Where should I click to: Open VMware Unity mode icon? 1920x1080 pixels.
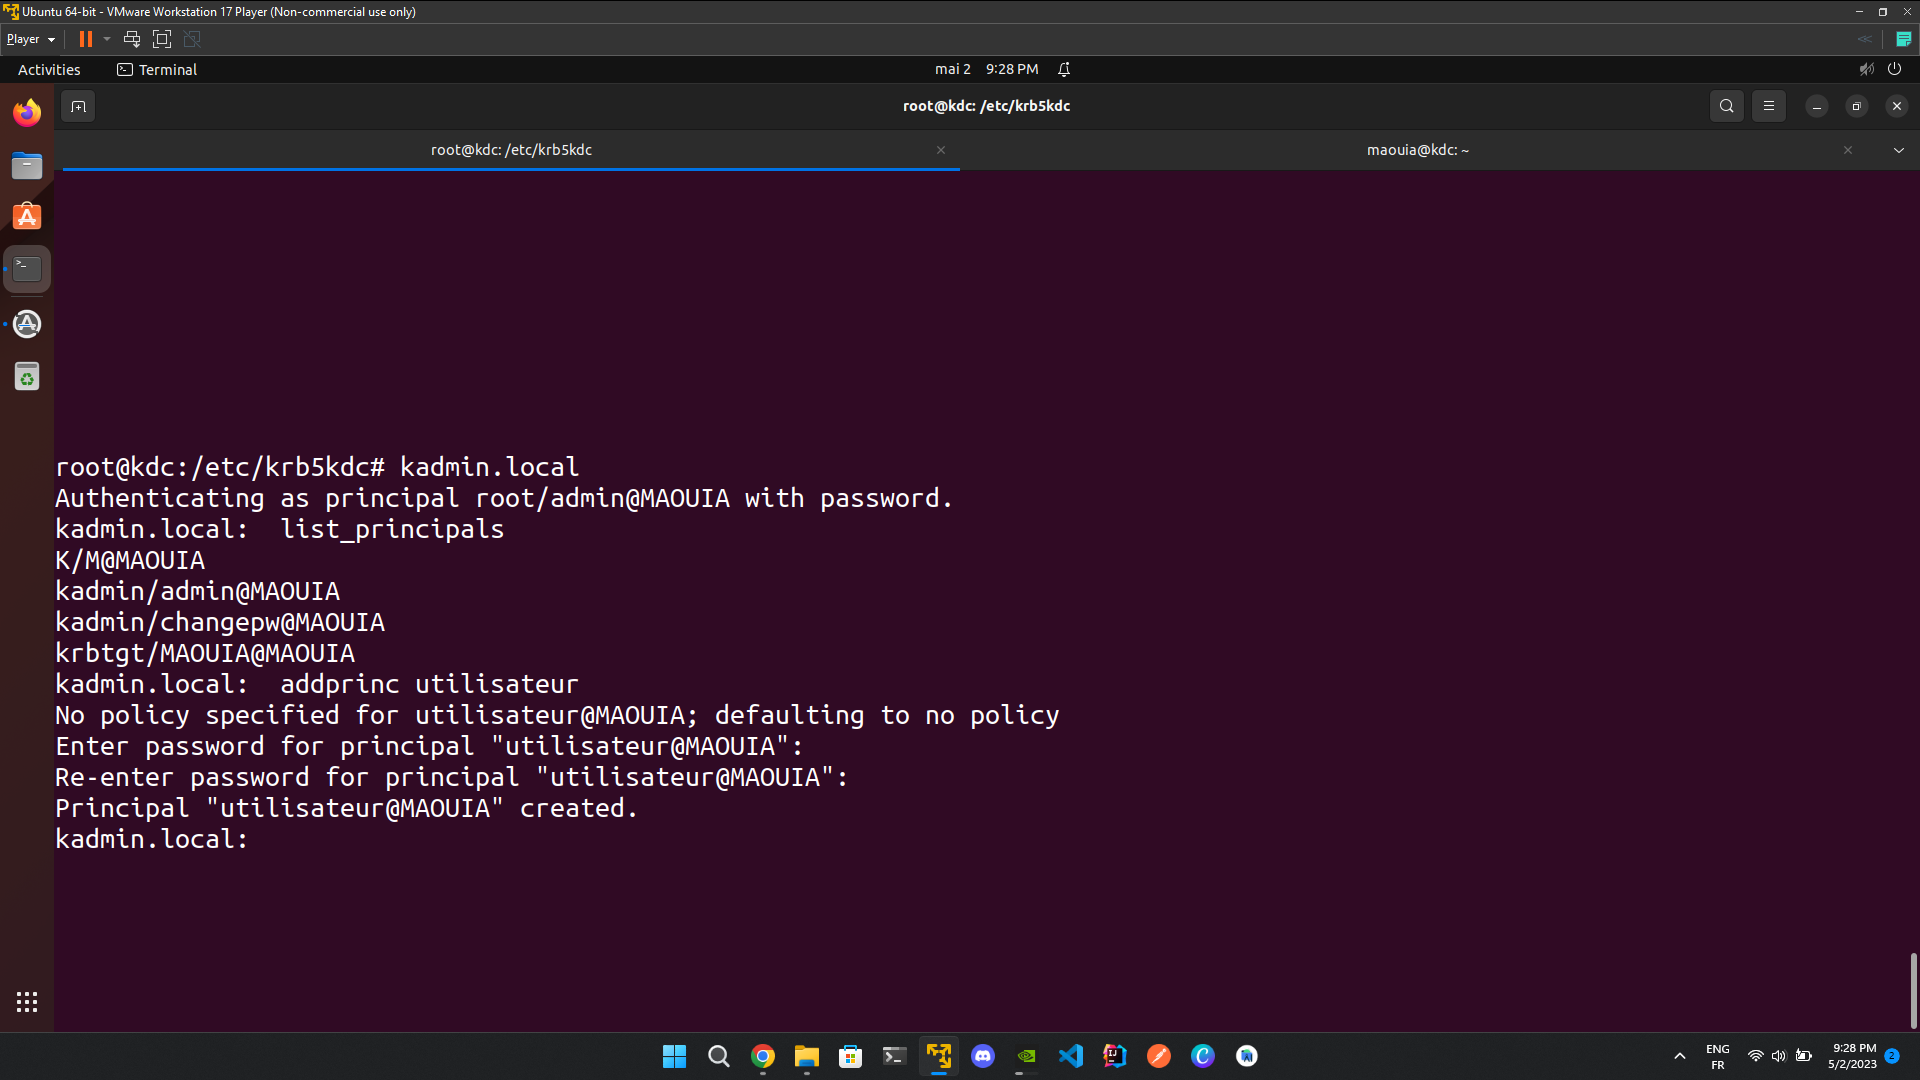(x=193, y=39)
